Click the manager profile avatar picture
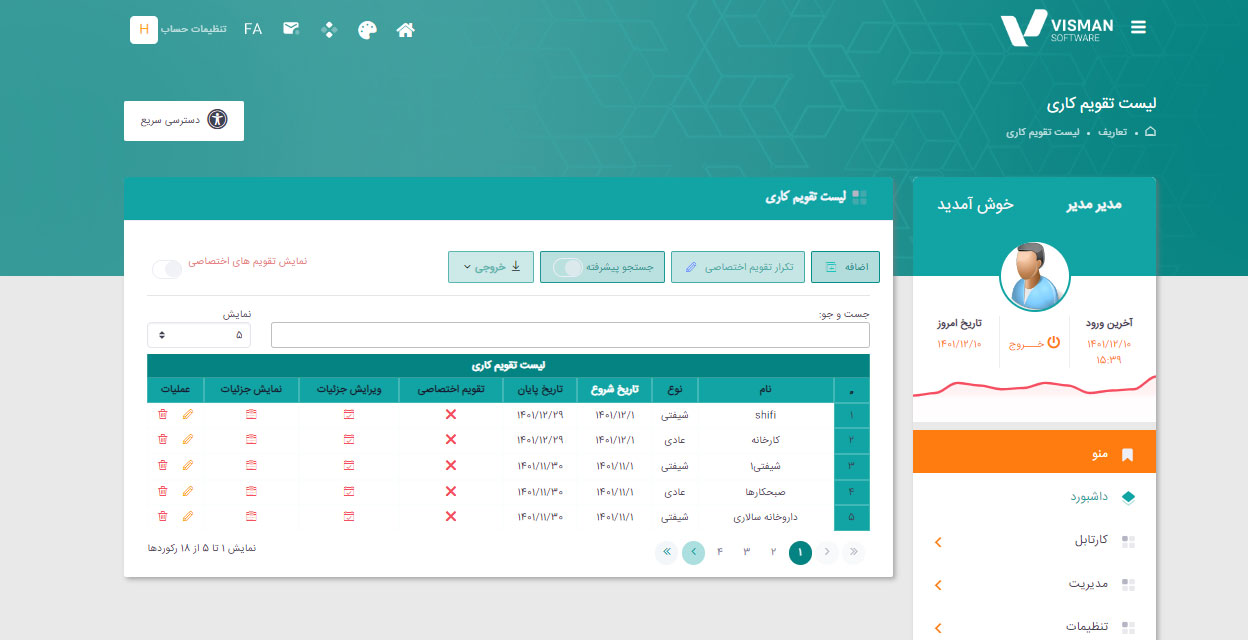 tap(1035, 277)
